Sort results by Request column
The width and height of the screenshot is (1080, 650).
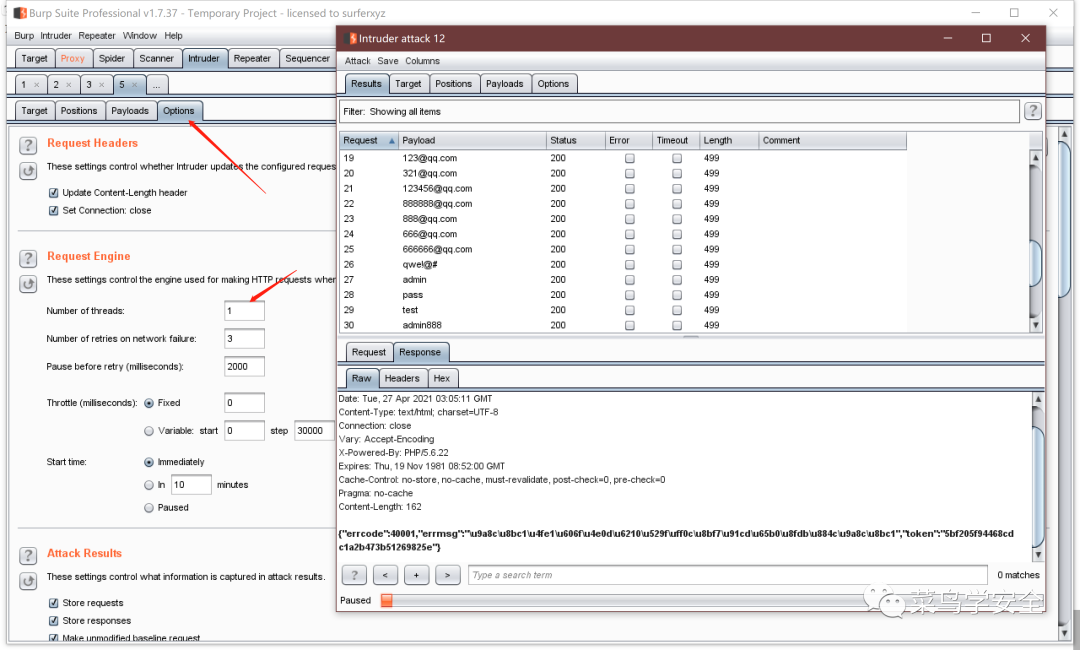tap(368, 140)
